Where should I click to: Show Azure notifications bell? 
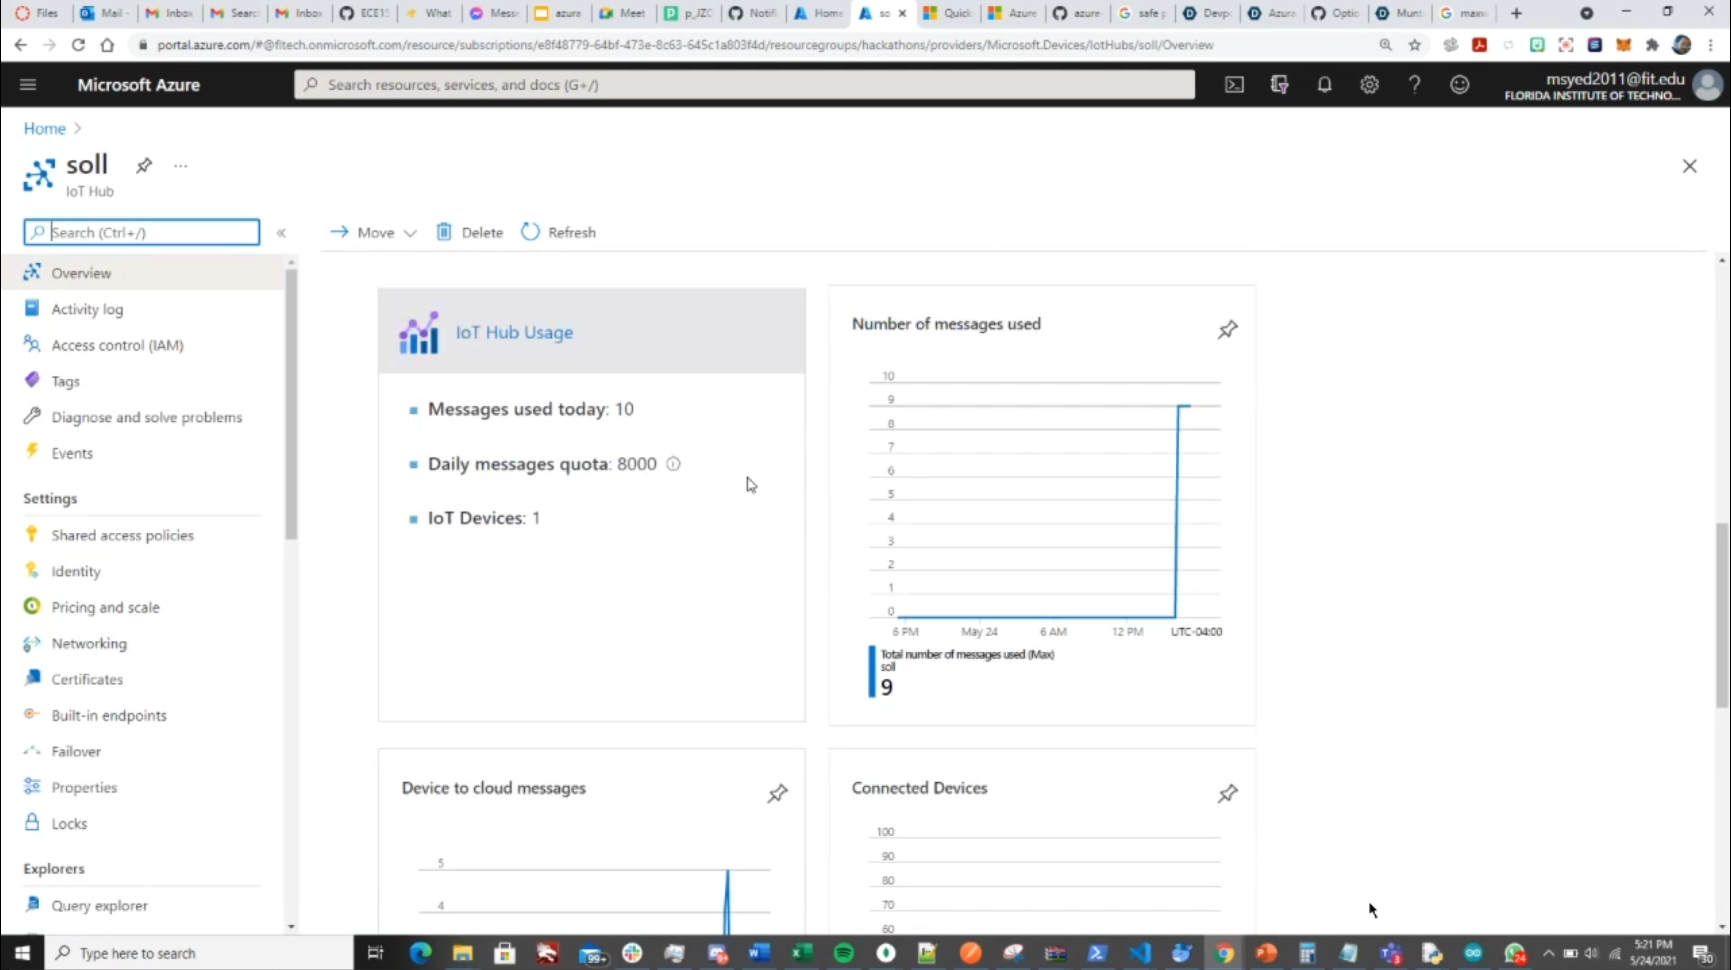click(x=1324, y=85)
